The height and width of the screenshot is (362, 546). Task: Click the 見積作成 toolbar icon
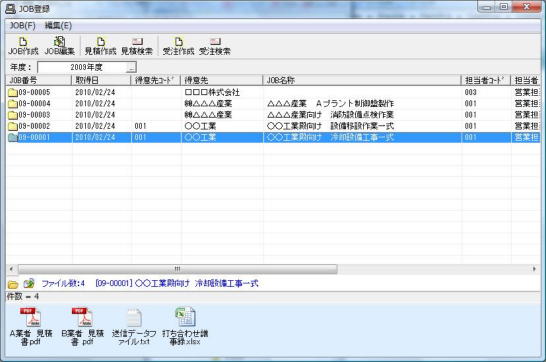(x=100, y=46)
